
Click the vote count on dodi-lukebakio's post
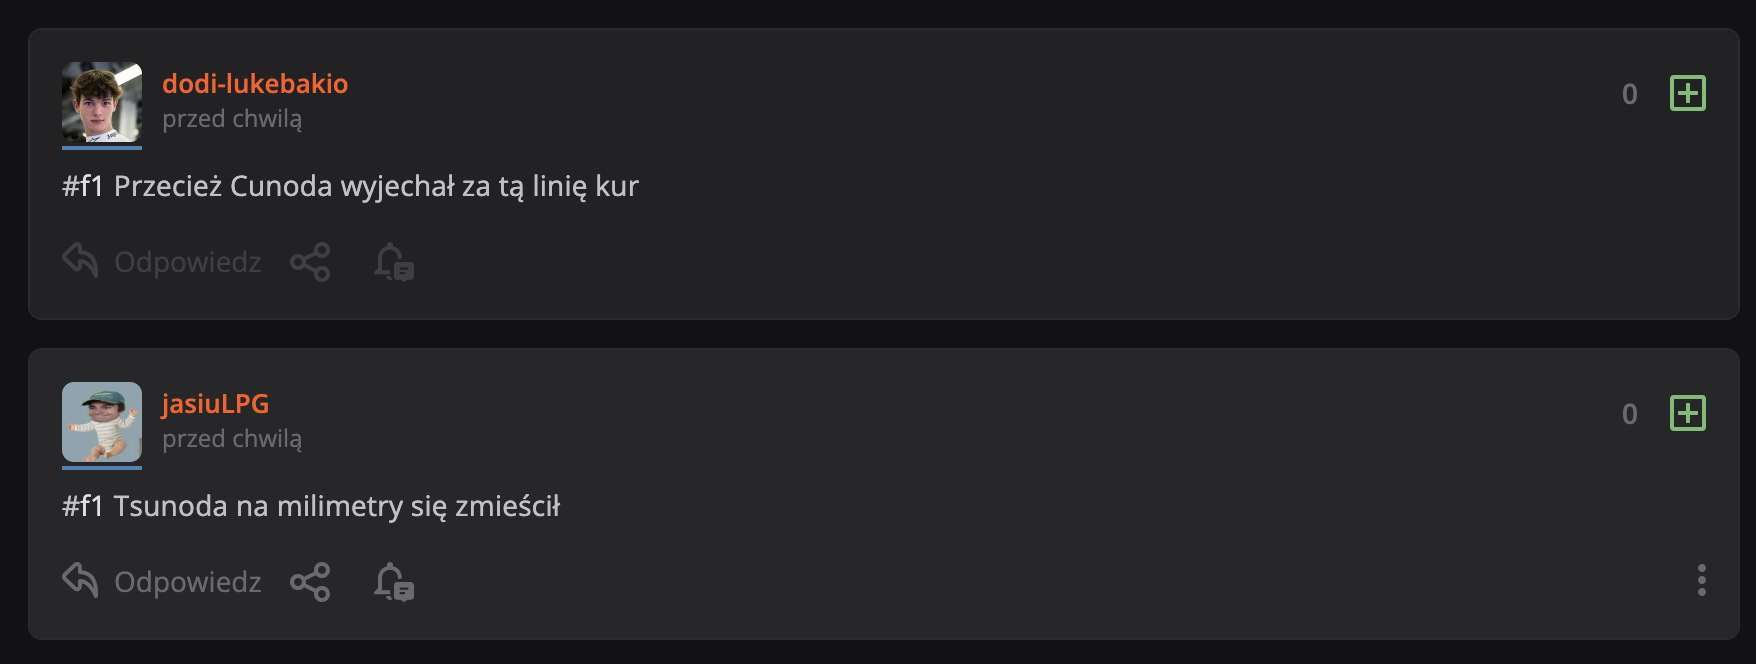(x=1629, y=95)
